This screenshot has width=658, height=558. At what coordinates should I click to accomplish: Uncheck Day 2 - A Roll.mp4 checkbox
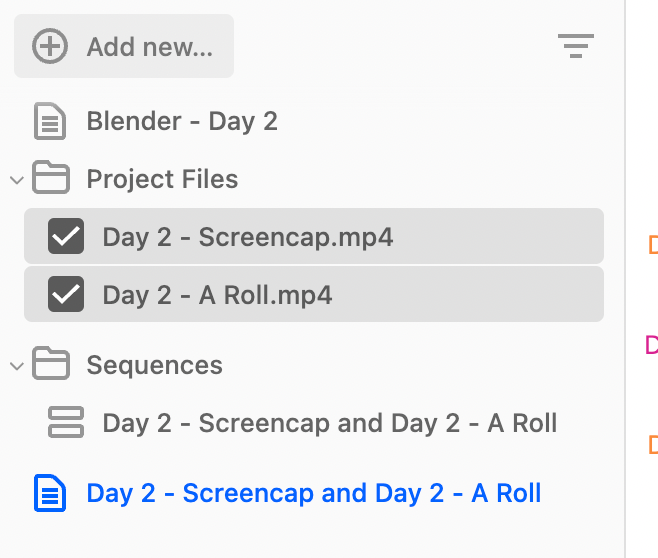coord(66,294)
